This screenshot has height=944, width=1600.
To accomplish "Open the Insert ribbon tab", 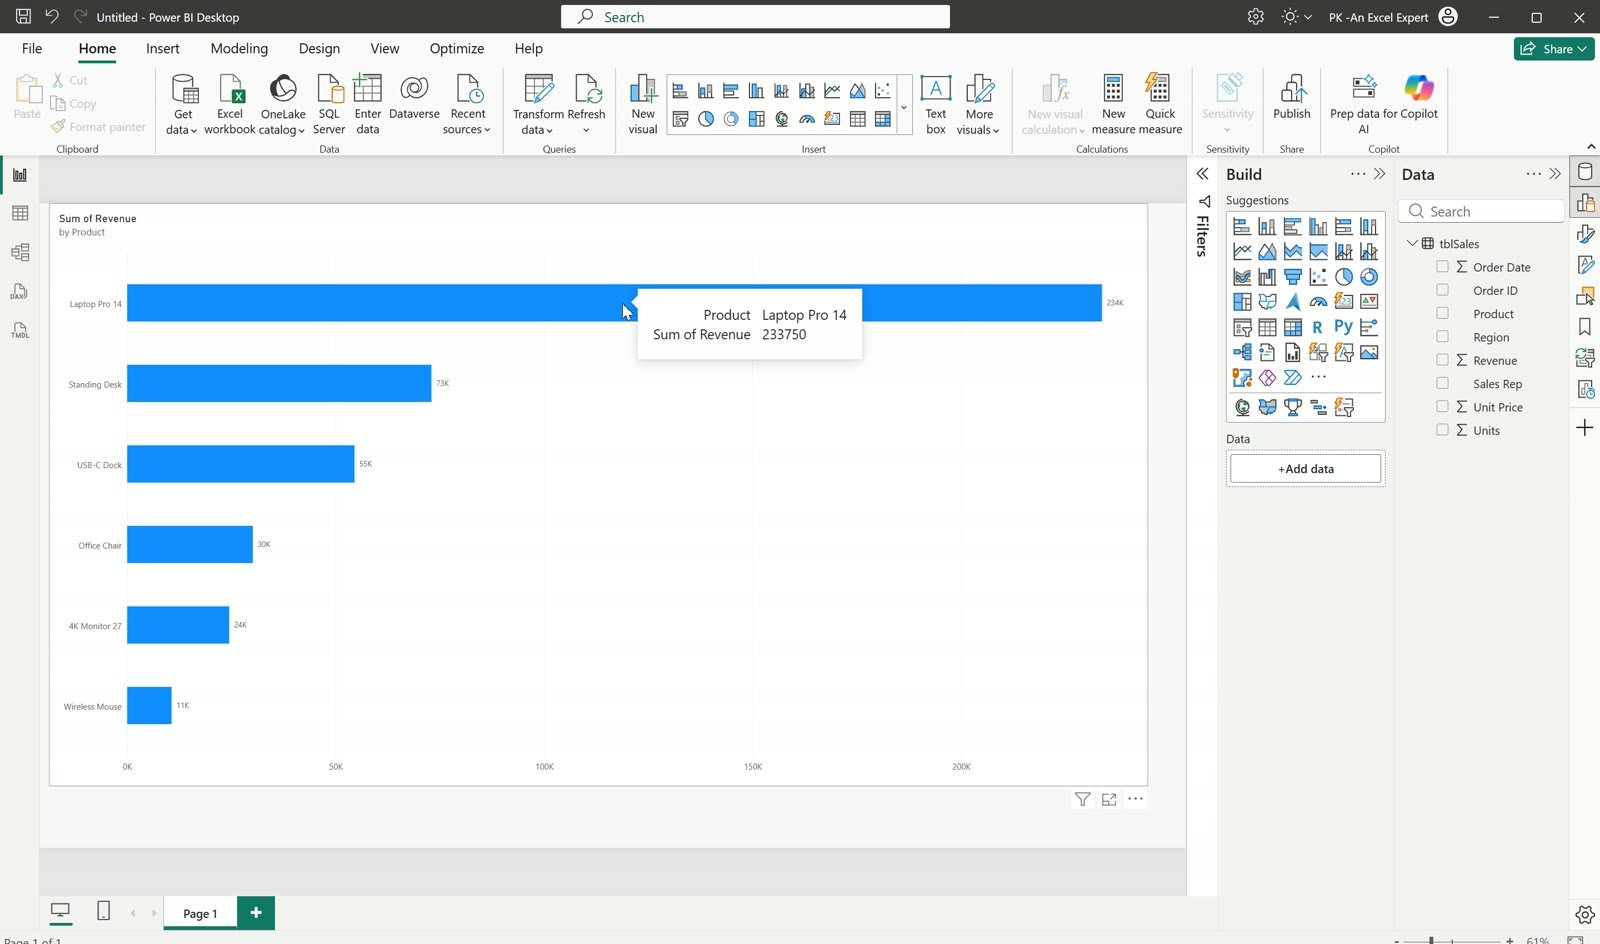I will [x=163, y=48].
